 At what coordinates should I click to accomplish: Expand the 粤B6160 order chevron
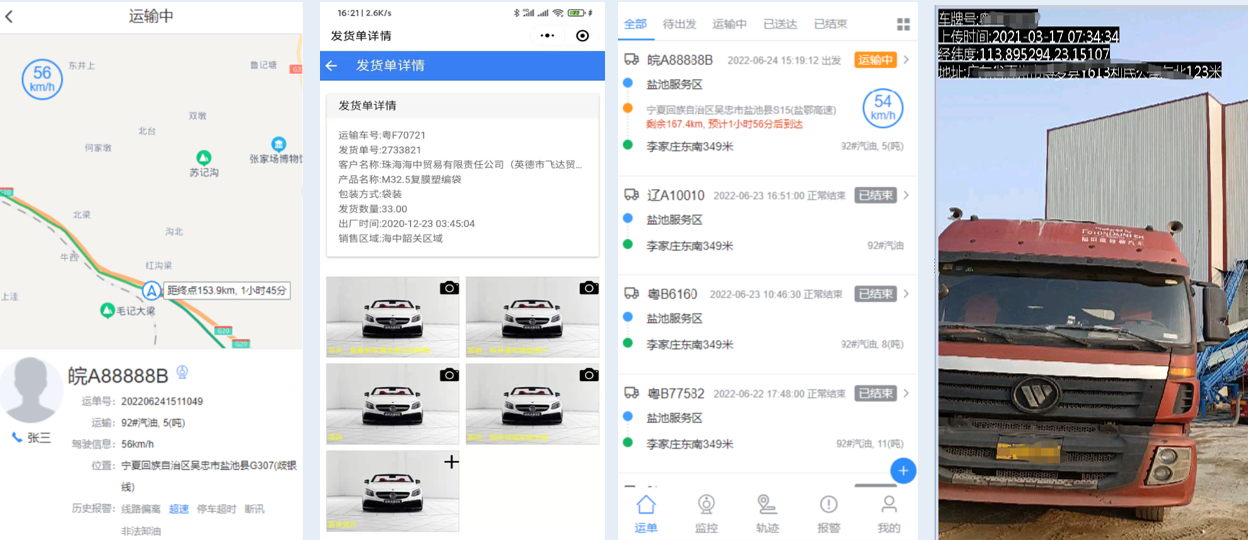pos(906,294)
